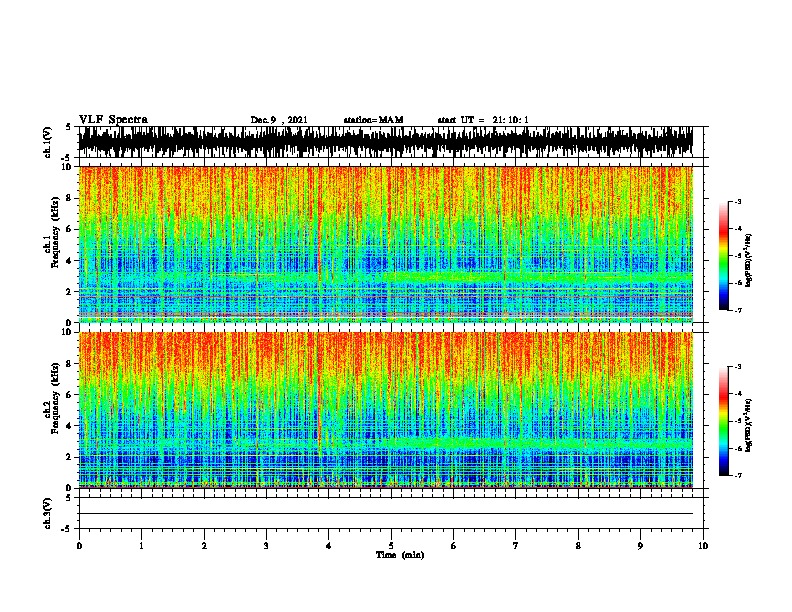
Task: Click the "3" tick on the time axis
Action: pyautogui.click(x=266, y=546)
